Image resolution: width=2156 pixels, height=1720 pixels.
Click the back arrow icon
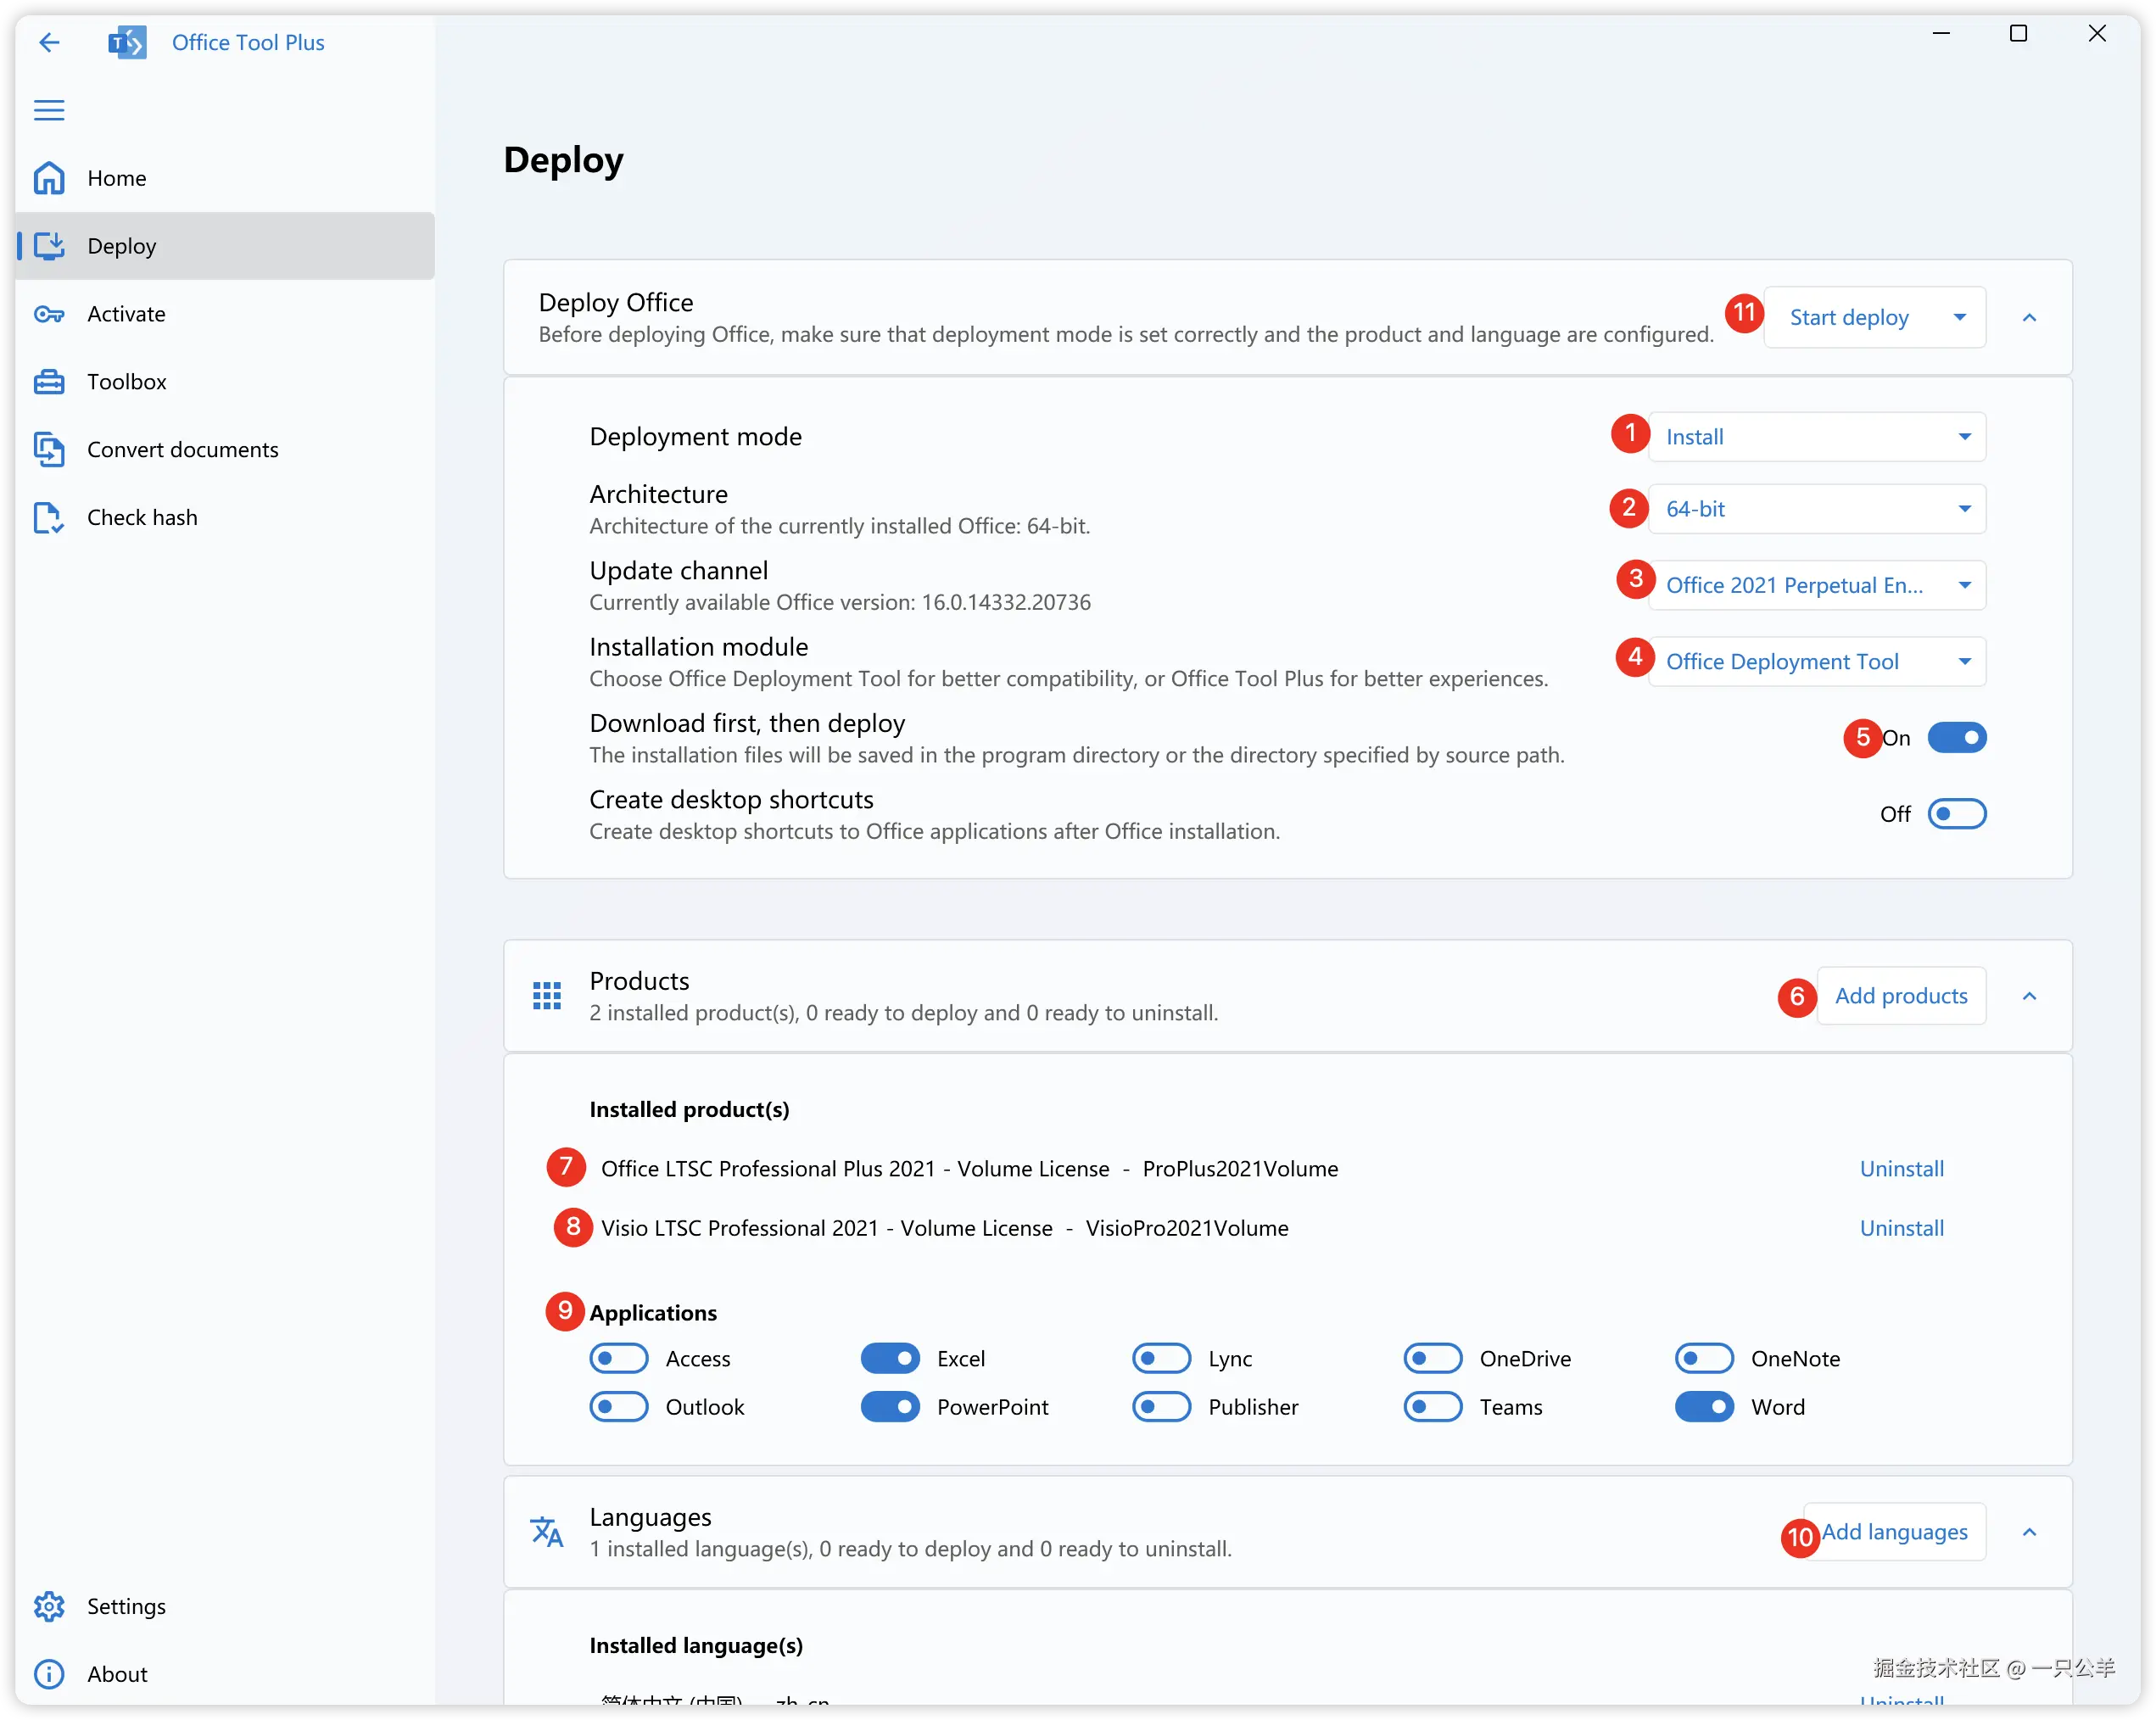[49, 42]
